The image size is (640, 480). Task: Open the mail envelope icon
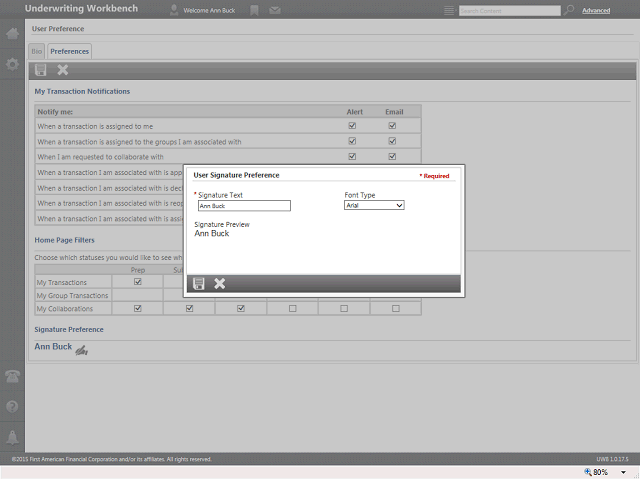pos(275,10)
